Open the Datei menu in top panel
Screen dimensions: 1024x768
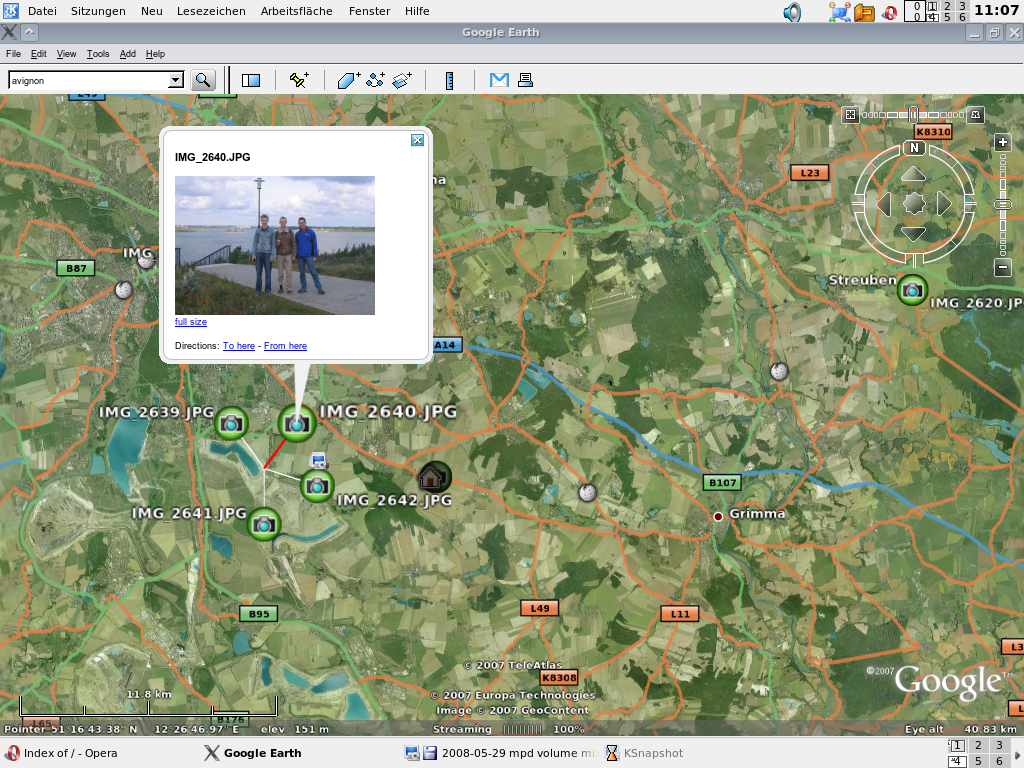click(x=42, y=11)
